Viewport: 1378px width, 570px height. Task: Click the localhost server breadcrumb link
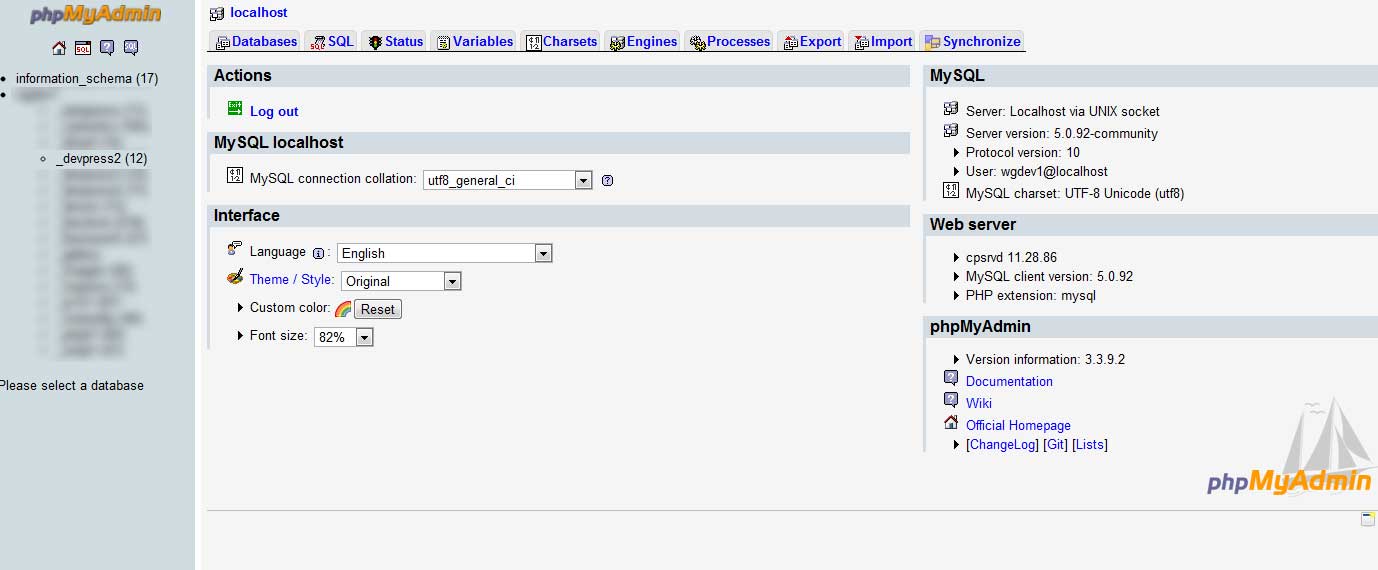pos(258,12)
